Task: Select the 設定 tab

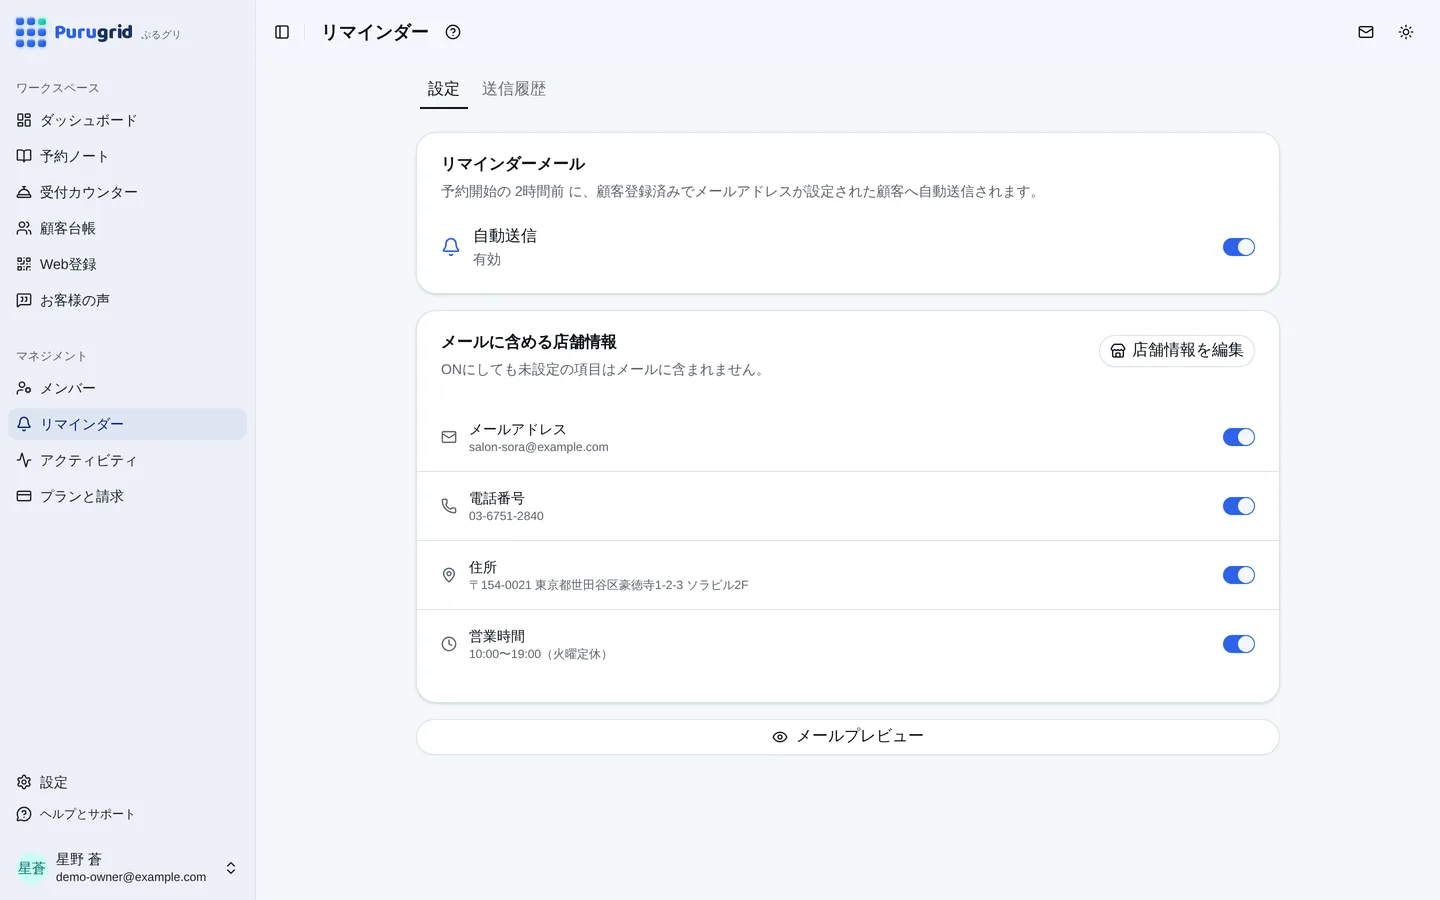Action: pyautogui.click(x=444, y=89)
